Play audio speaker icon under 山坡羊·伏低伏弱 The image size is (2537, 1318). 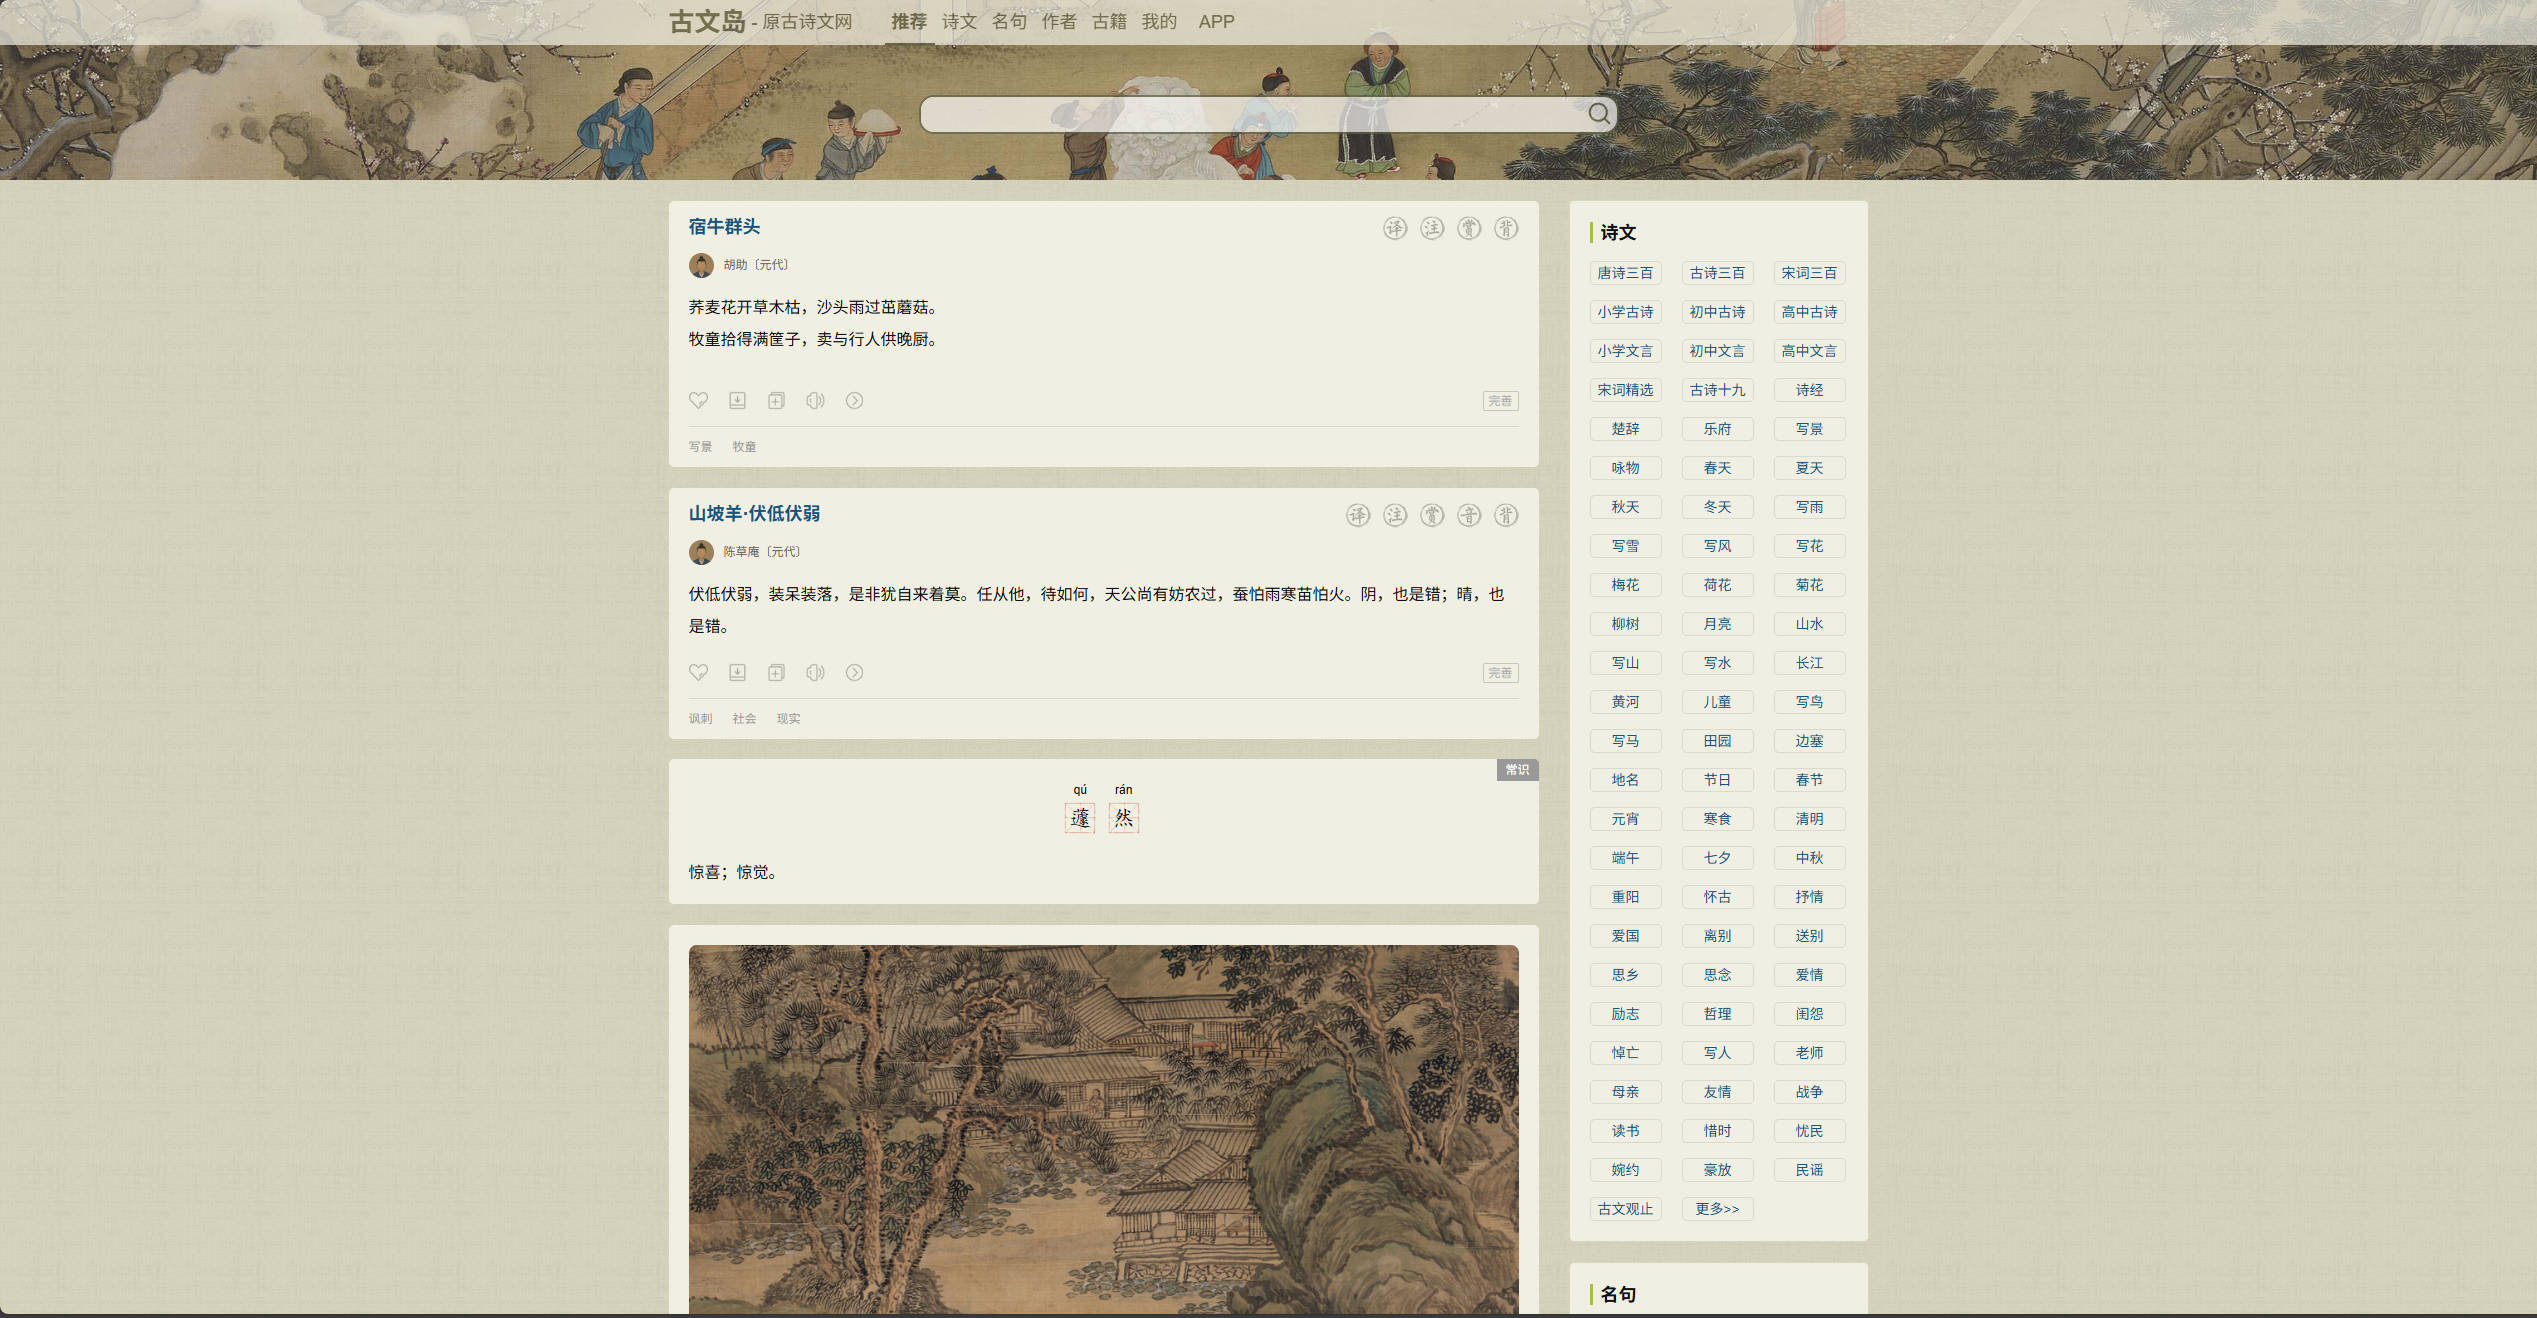tap(815, 673)
